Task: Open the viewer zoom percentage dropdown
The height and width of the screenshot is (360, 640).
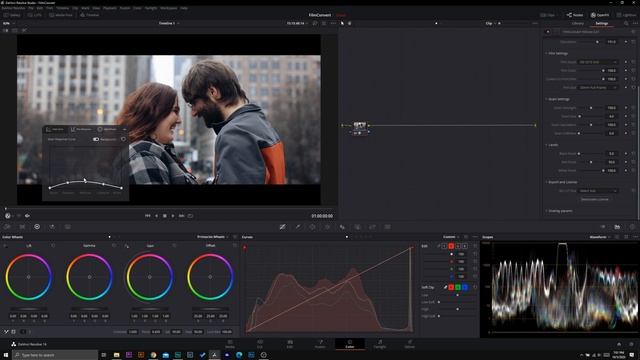Action: [x=8, y=23]
